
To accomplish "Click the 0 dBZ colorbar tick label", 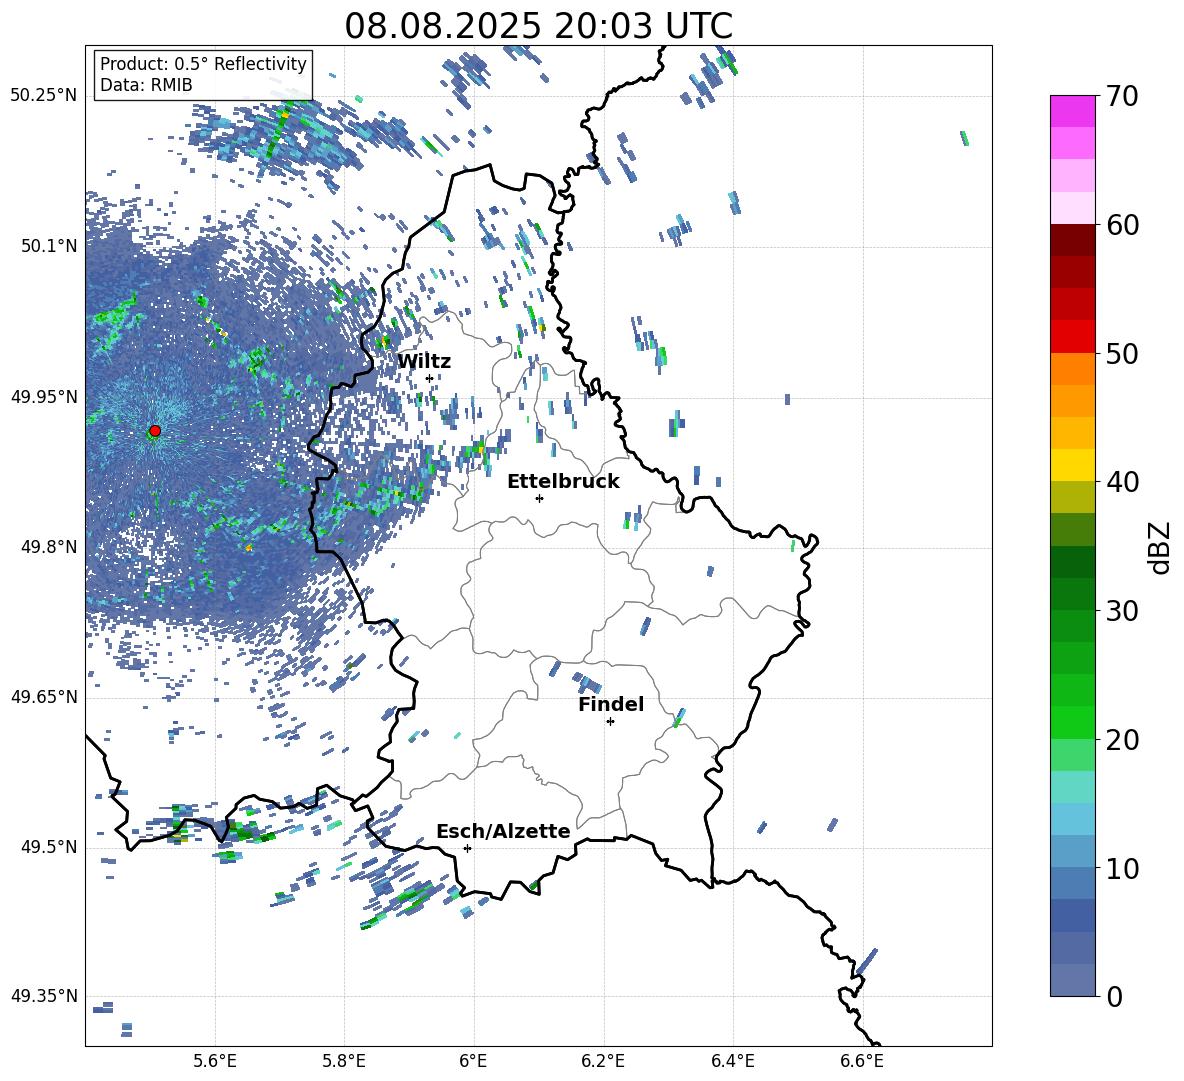I will [1114, 996].
